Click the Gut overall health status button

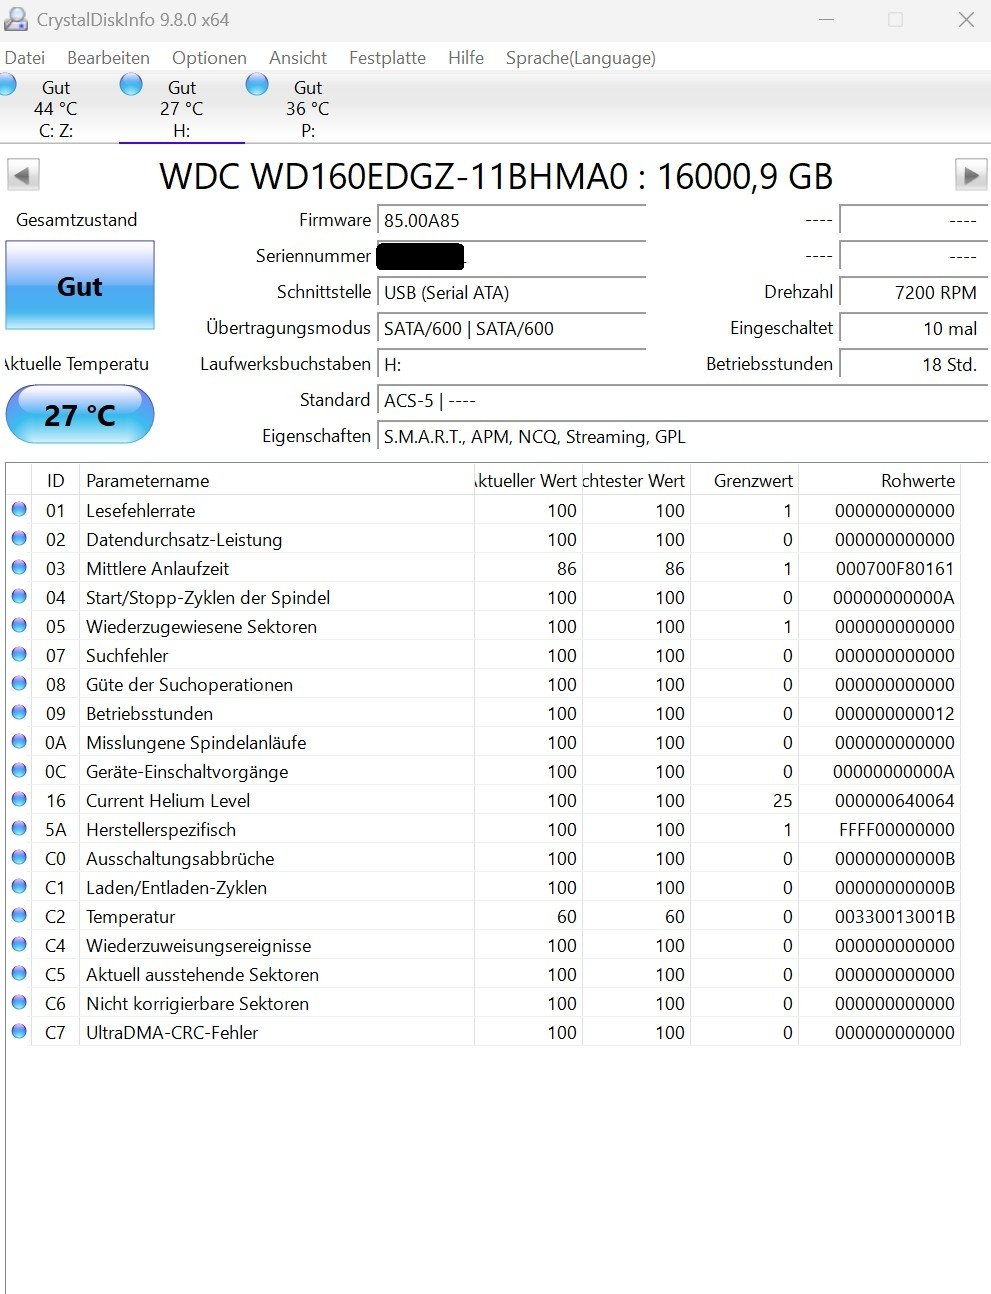tap(80, 285)
